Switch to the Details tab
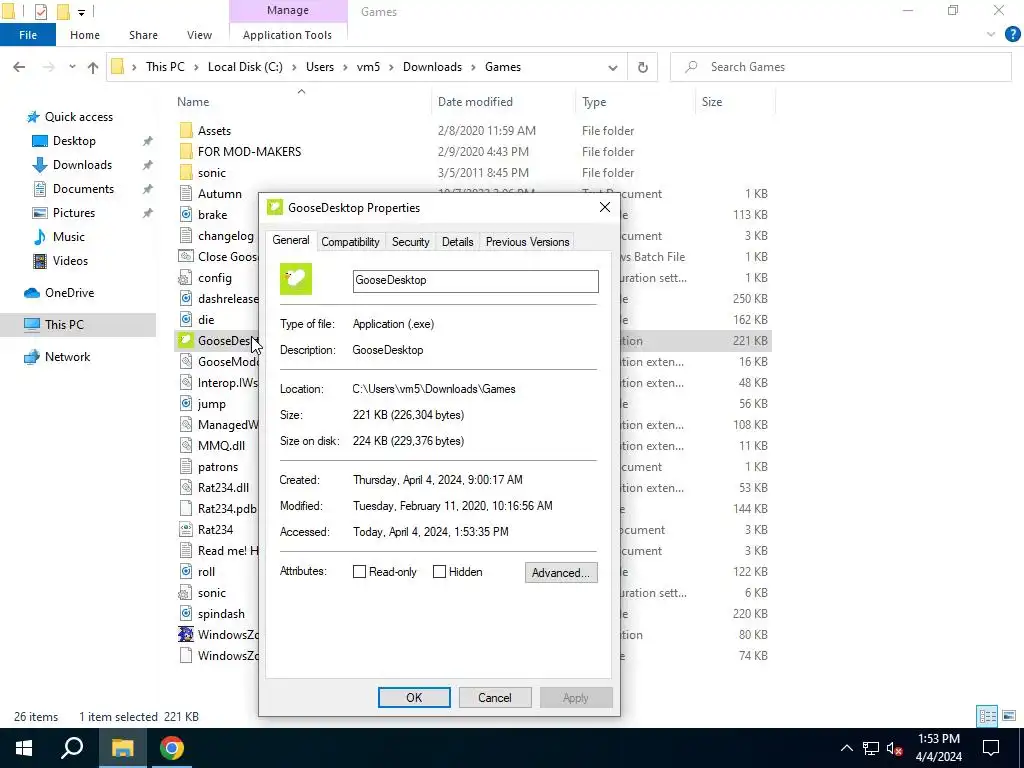Screen dimensions: 1024x768 (x=457, y=242)
